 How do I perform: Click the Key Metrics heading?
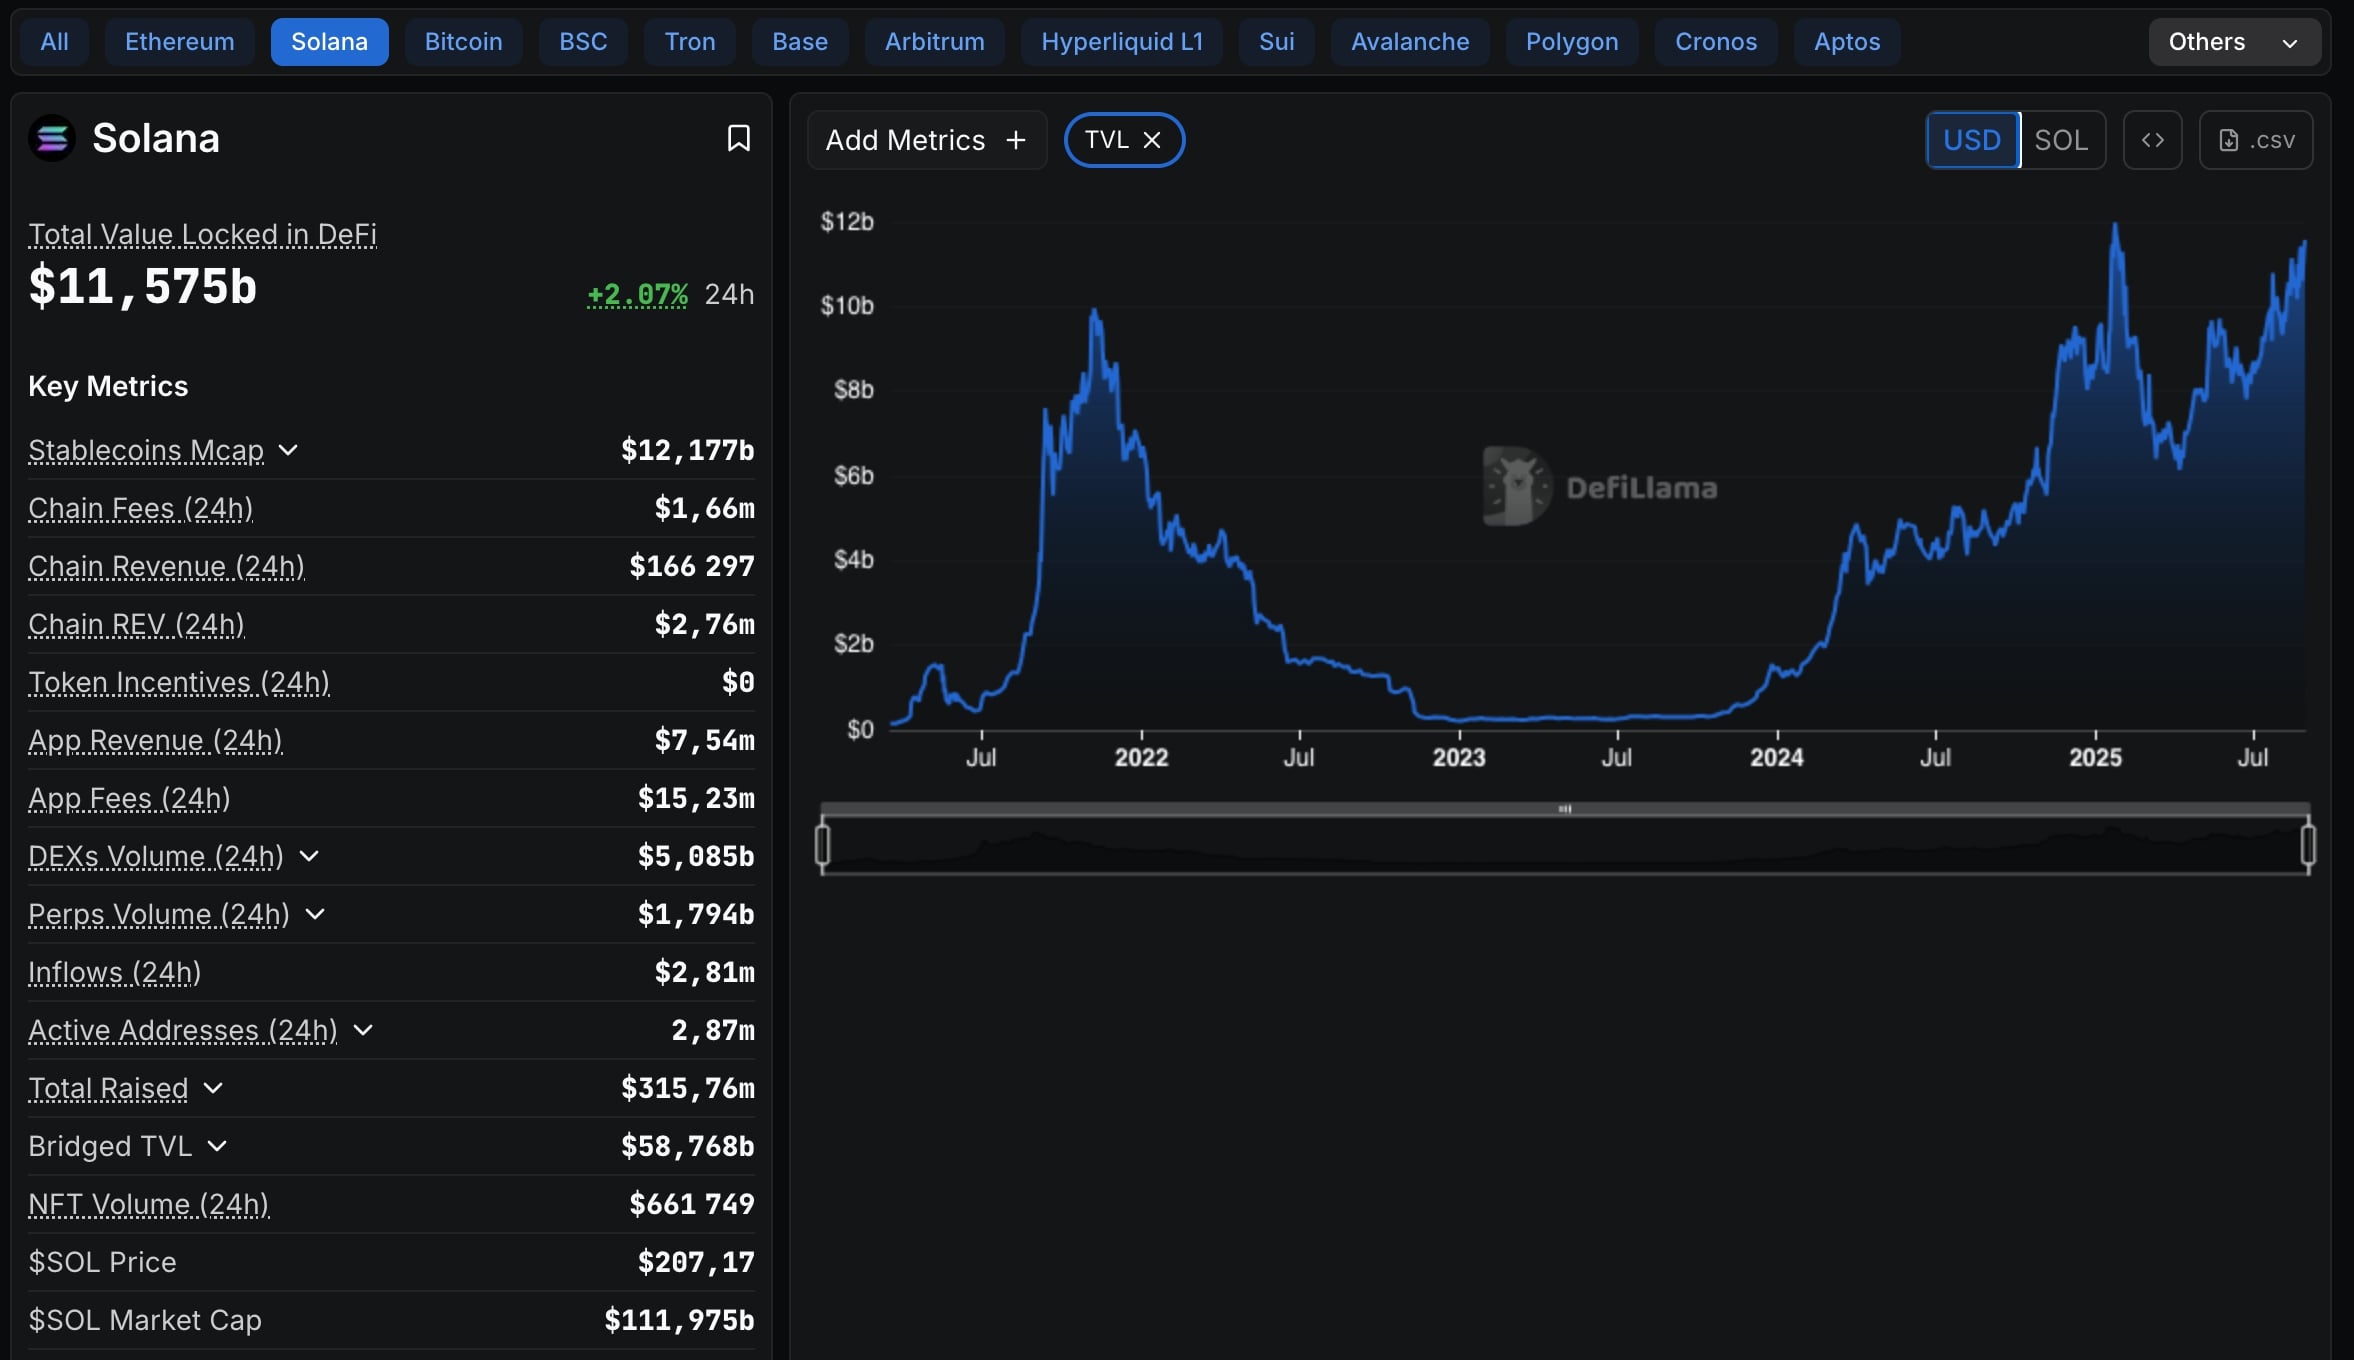pos(108,386)
